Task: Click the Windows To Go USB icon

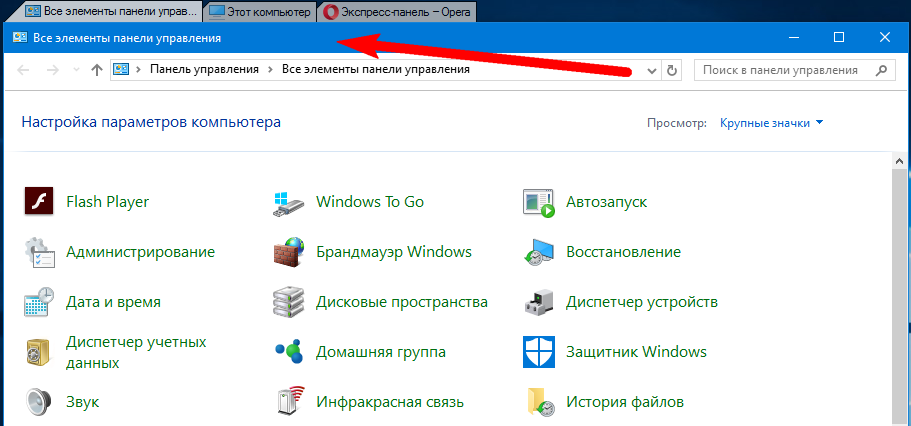Action: pos(288,202)
